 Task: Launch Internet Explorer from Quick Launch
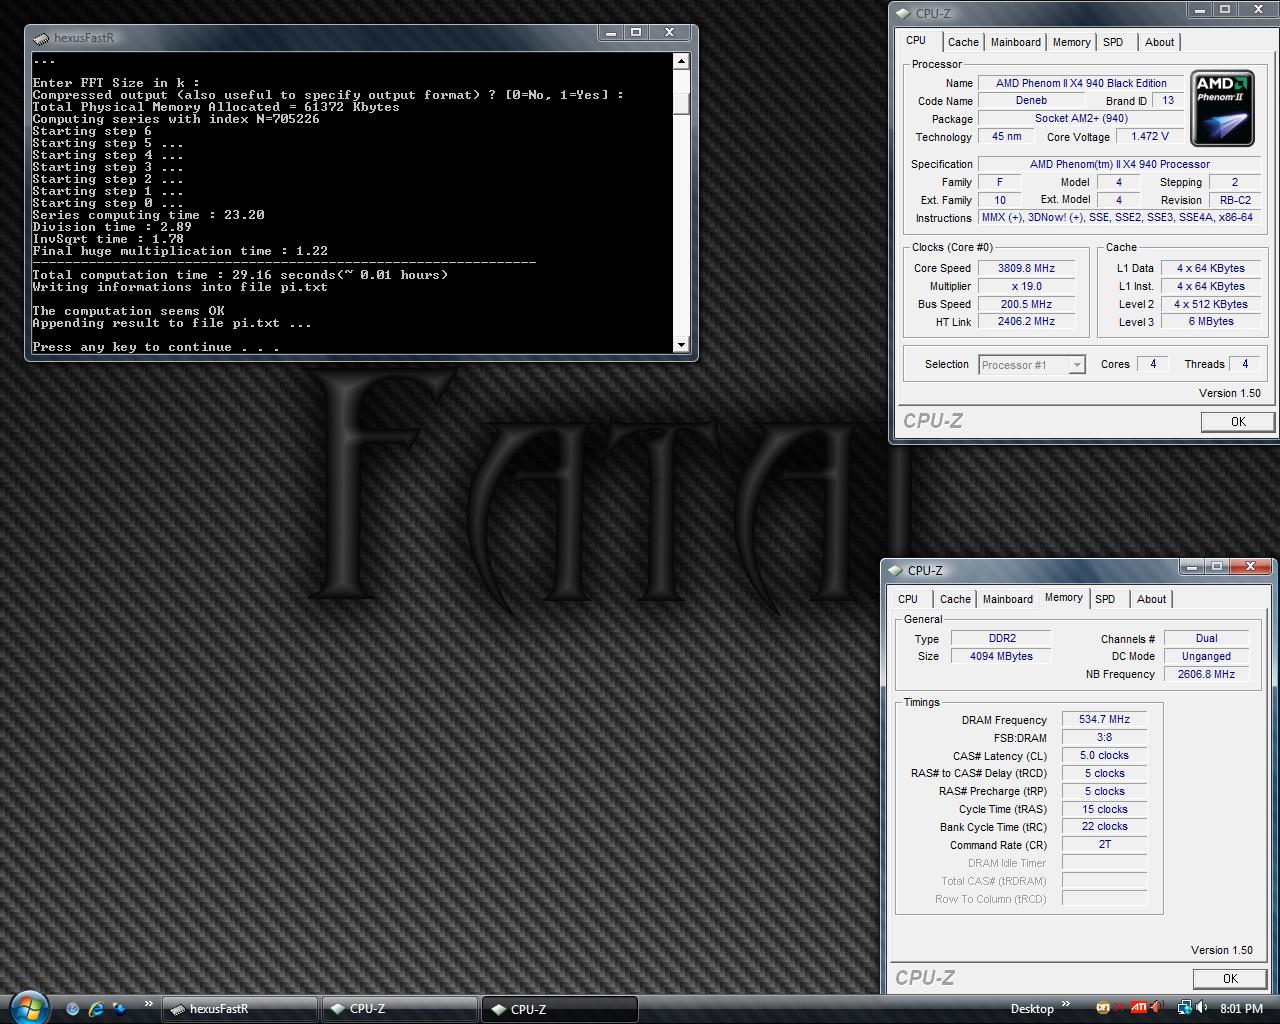96,1009
